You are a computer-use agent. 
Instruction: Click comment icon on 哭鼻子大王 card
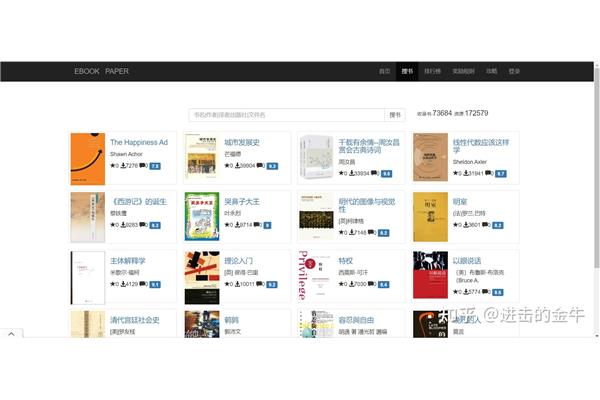256,225
